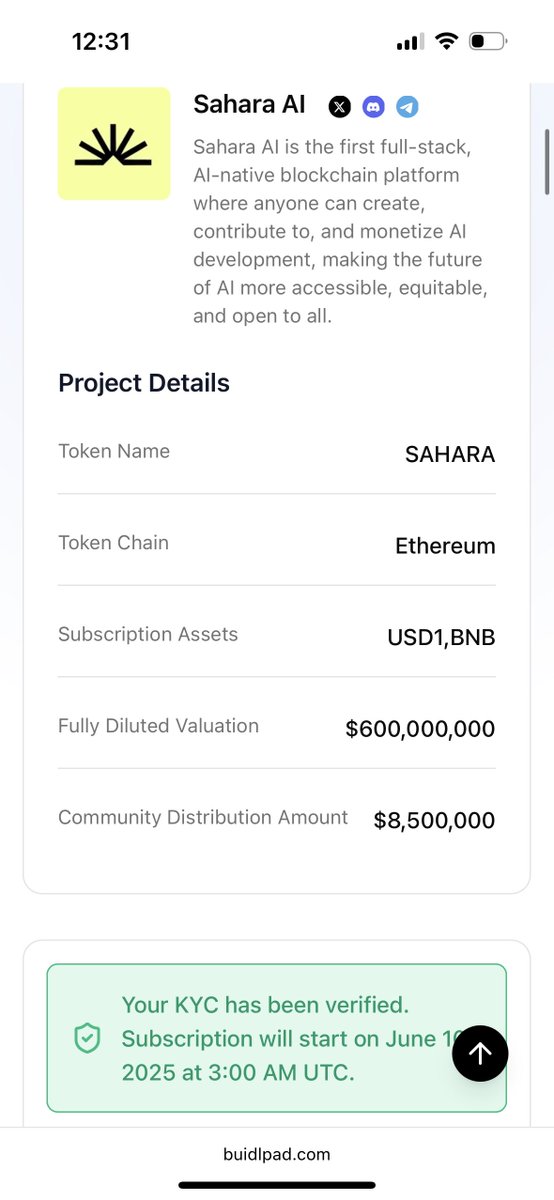Tap the Token Chain Ethereum value

(x=445, y=546)
